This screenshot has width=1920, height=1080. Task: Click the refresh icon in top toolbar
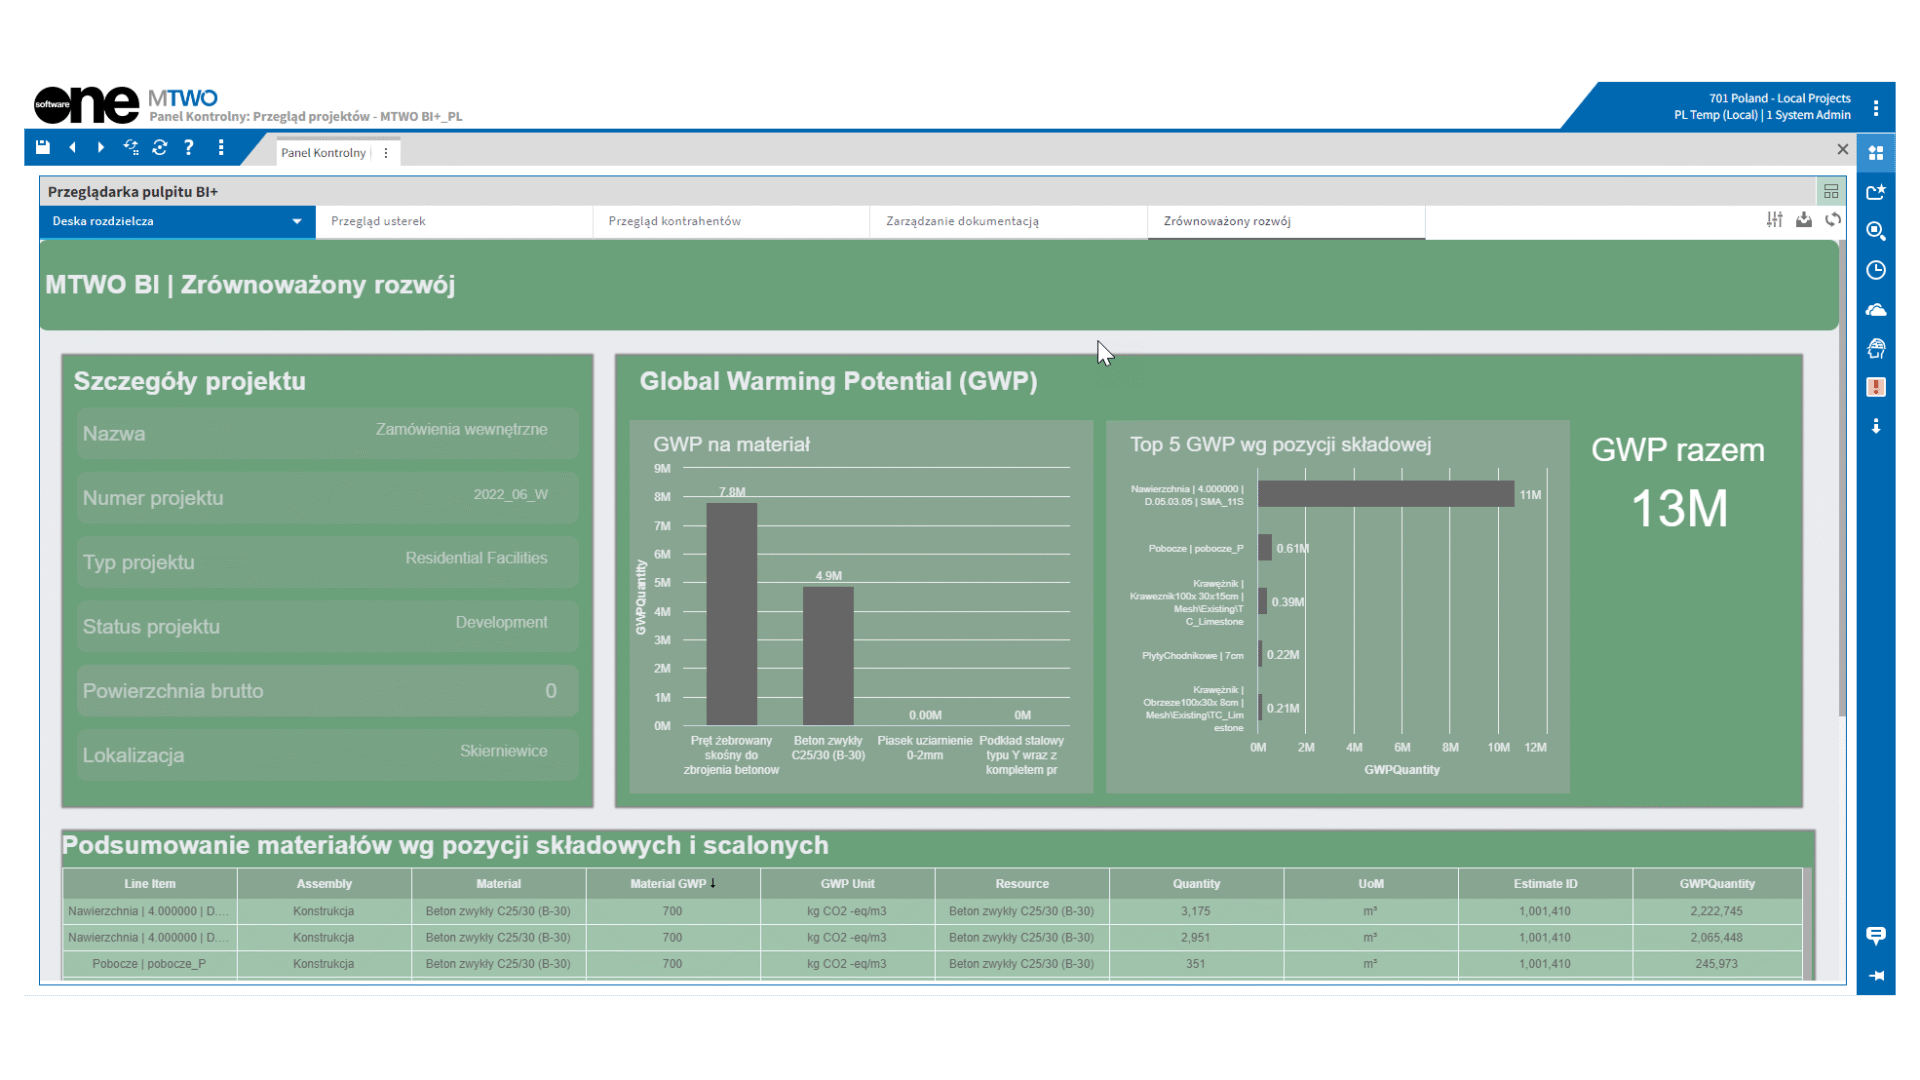click(x=160, y=148)
